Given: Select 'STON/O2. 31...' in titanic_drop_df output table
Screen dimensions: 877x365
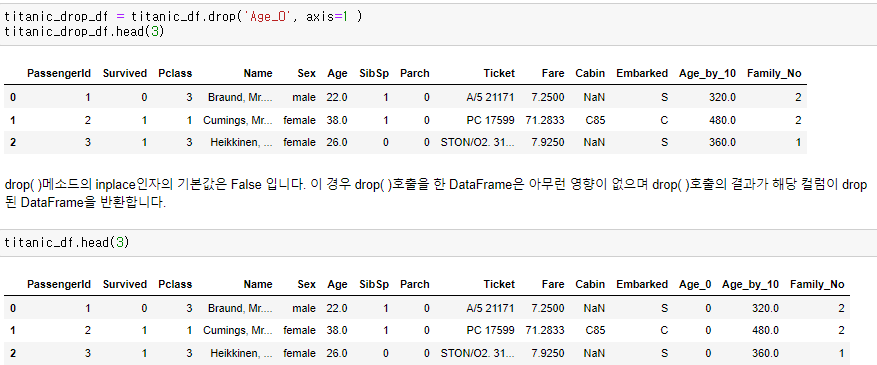Looking at the screenshot, I should coord(478,143).
